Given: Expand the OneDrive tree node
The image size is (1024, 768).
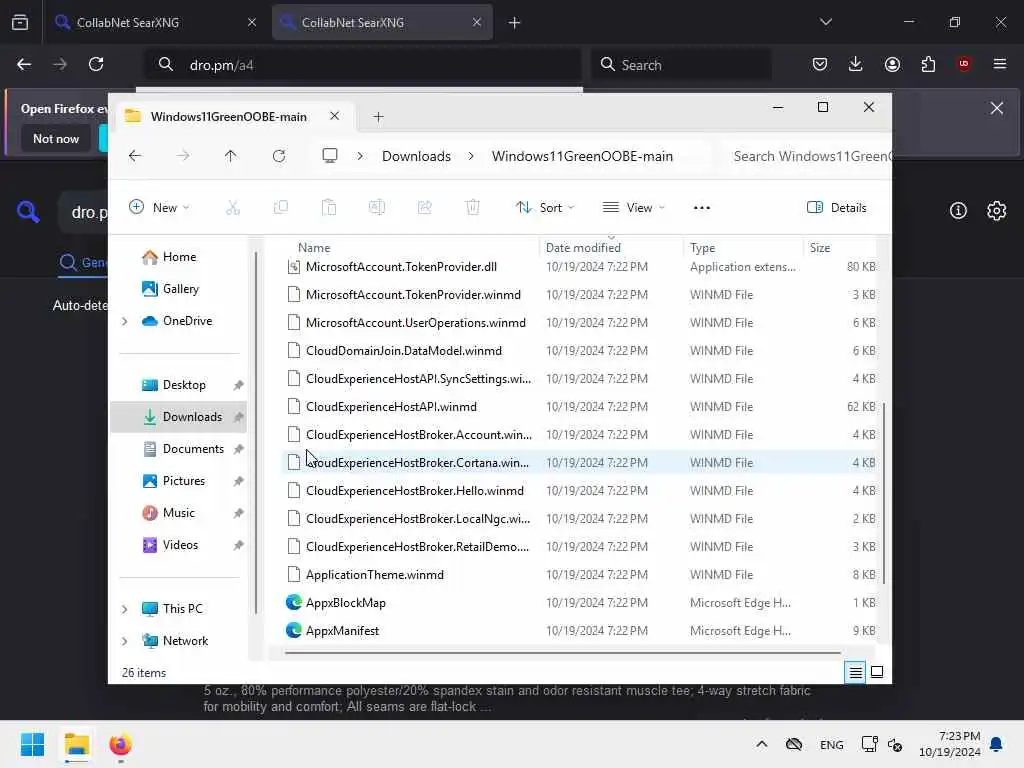Looking at the screenshot, I should [125, 321].
